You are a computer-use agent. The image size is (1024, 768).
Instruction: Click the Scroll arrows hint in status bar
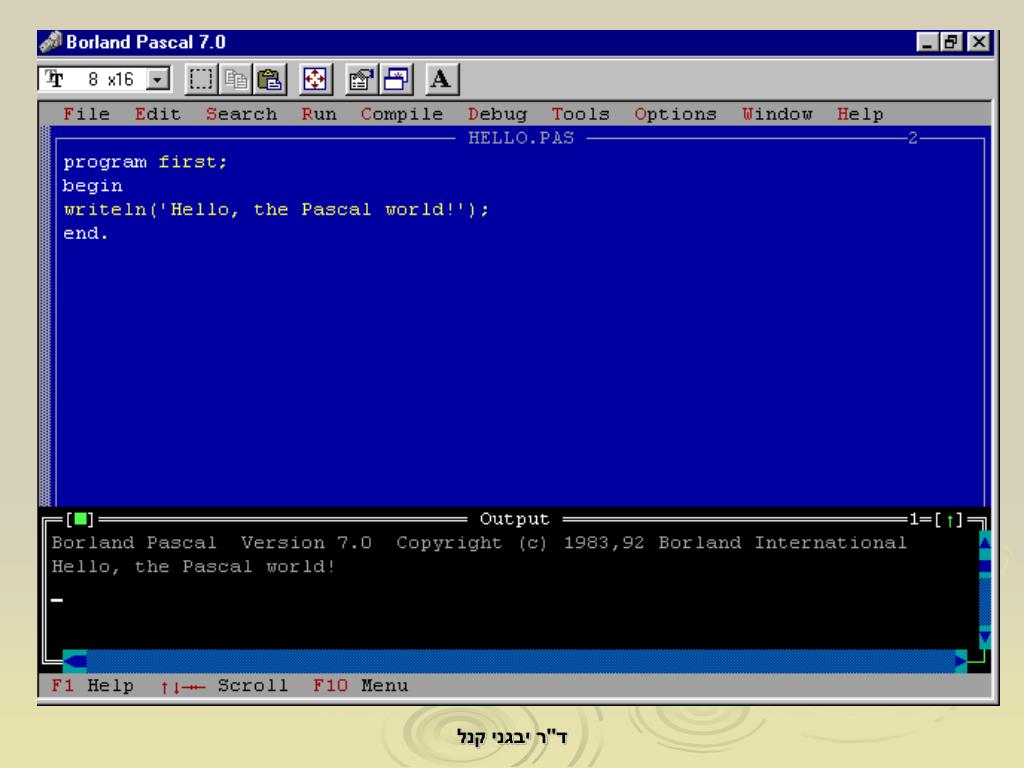click(x=224, y=686)
